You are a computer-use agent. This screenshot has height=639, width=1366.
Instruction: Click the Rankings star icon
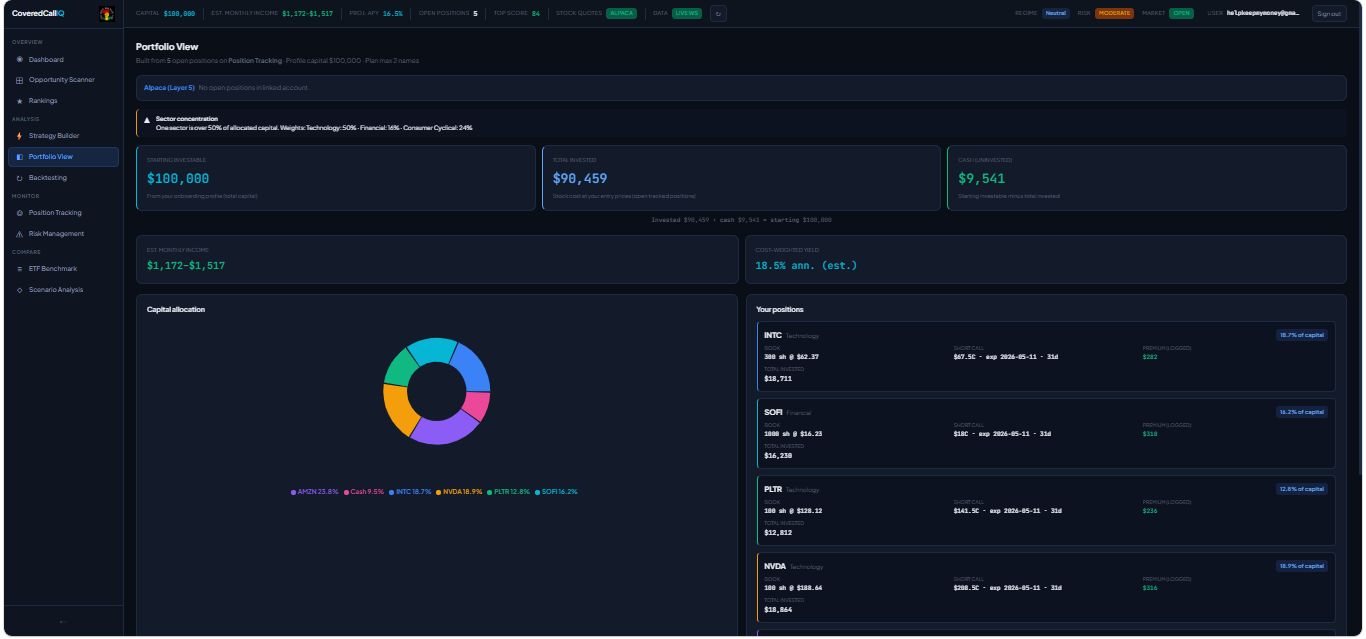pos(19,101)
